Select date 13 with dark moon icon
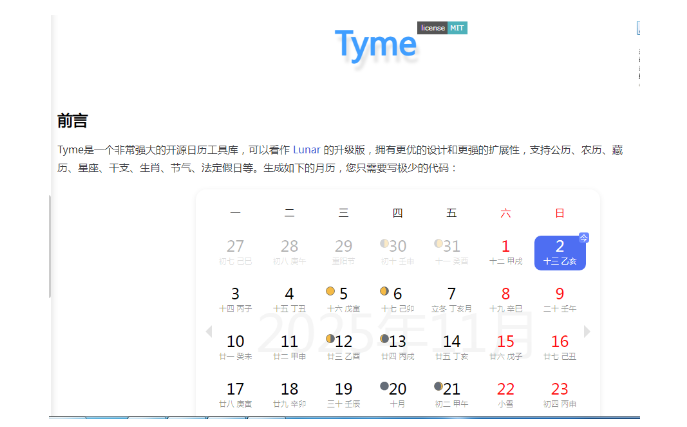 click(x=397, y=348)
